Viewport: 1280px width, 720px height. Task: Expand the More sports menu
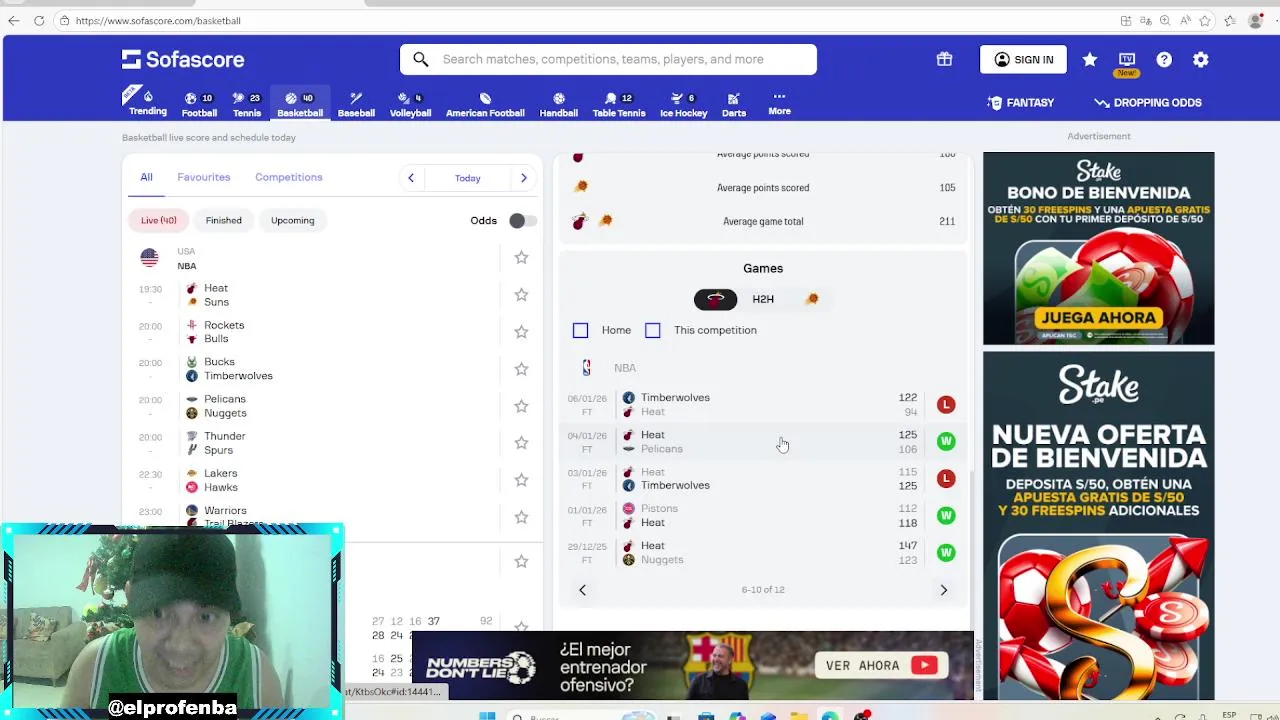(779, 103)
